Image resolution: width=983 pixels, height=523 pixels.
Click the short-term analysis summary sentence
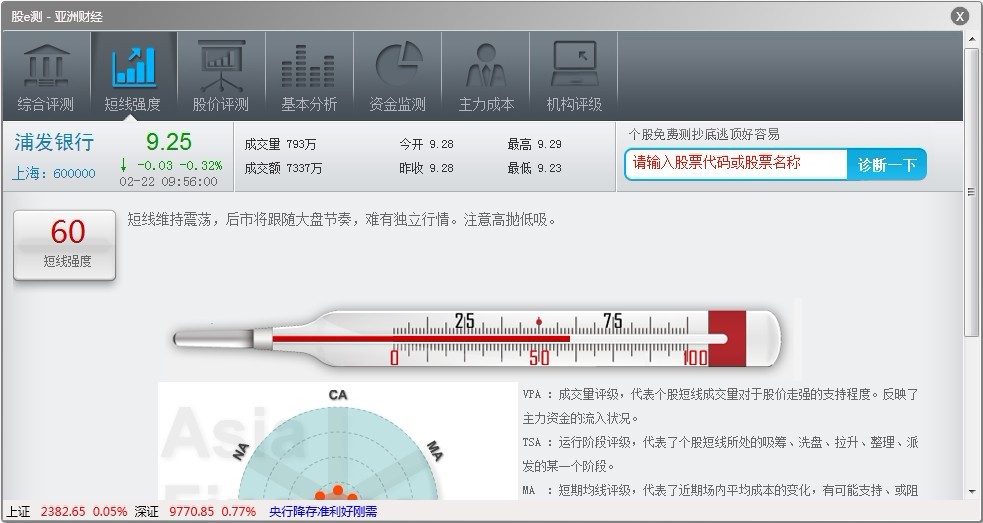pyautogui.click(x=342, y=220)
